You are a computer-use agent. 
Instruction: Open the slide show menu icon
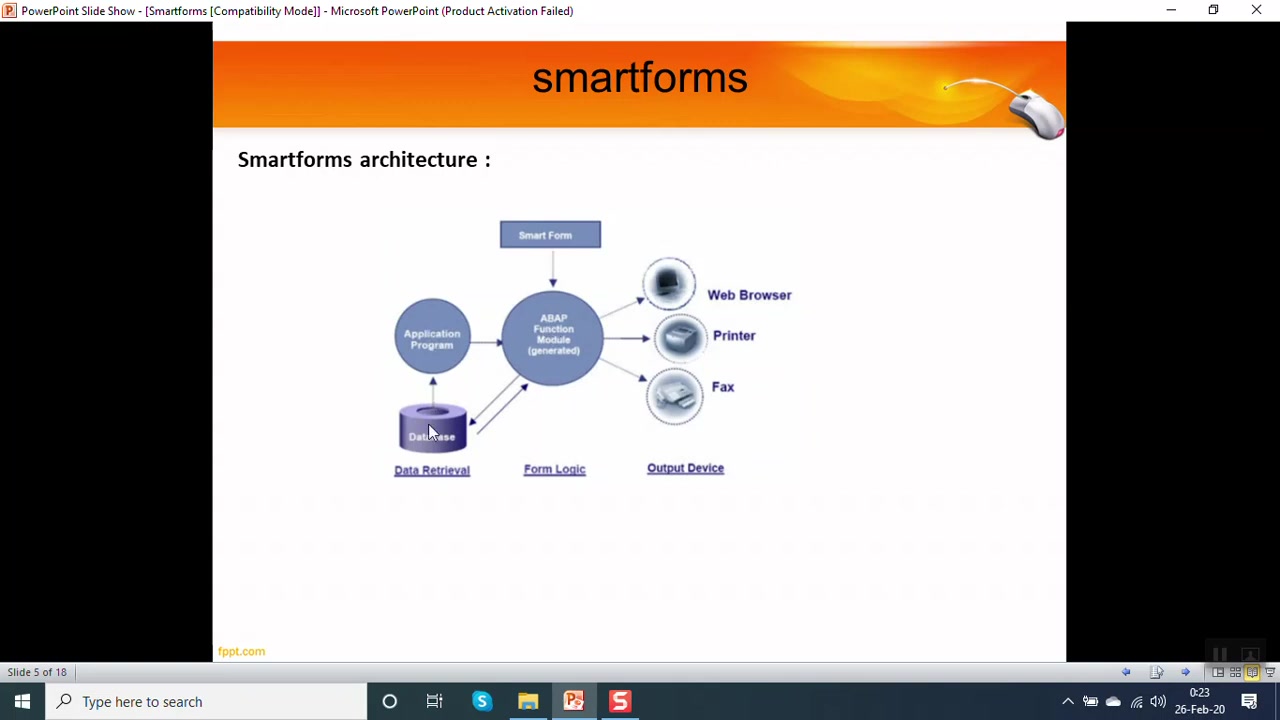click(x=1156, y=672)
